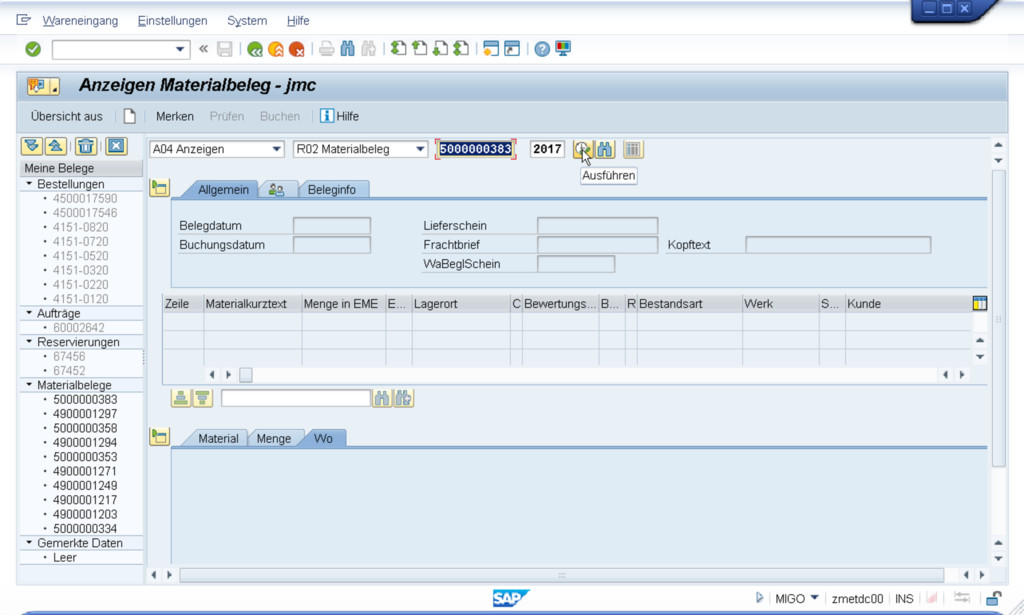Screen dimensions: 1024x615
Task: Open the R02 Materialbeleg reference dropdown
Action: pos(360,149)
